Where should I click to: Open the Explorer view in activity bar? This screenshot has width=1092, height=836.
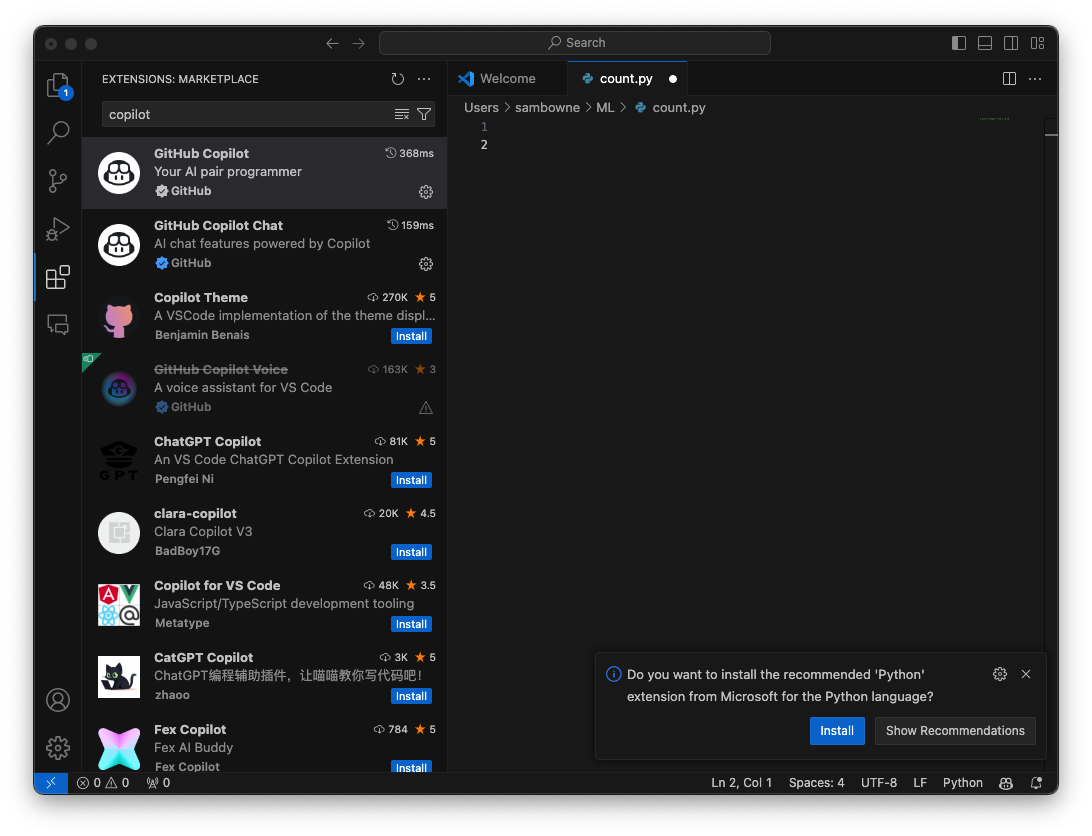(x=58, y=86)
